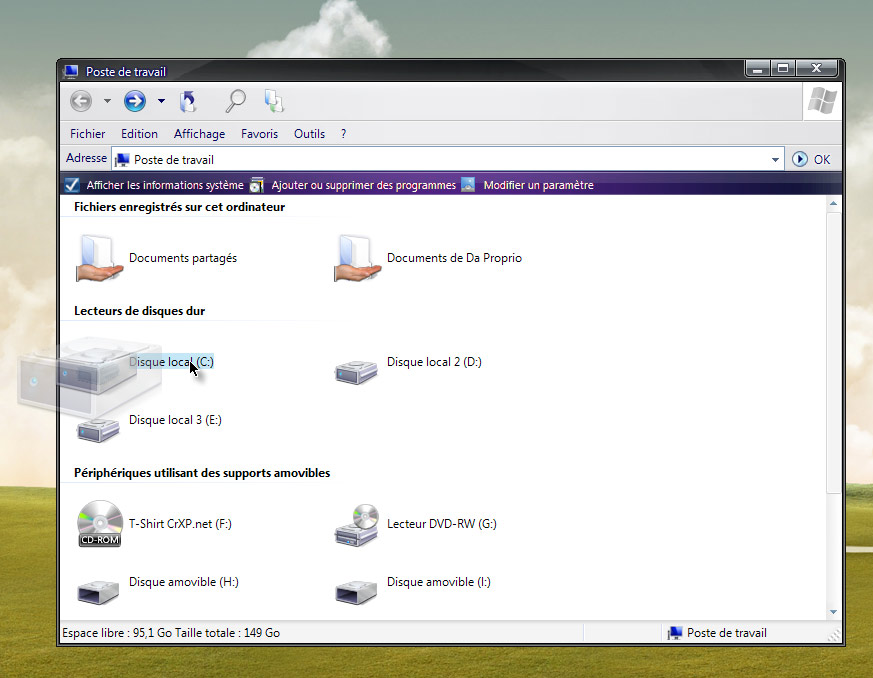The width and height of the screenshot is (873, 678).
Task: Select the T-Shirt CrXP.net (F:) CD-ROM icon
Action: 100,524
